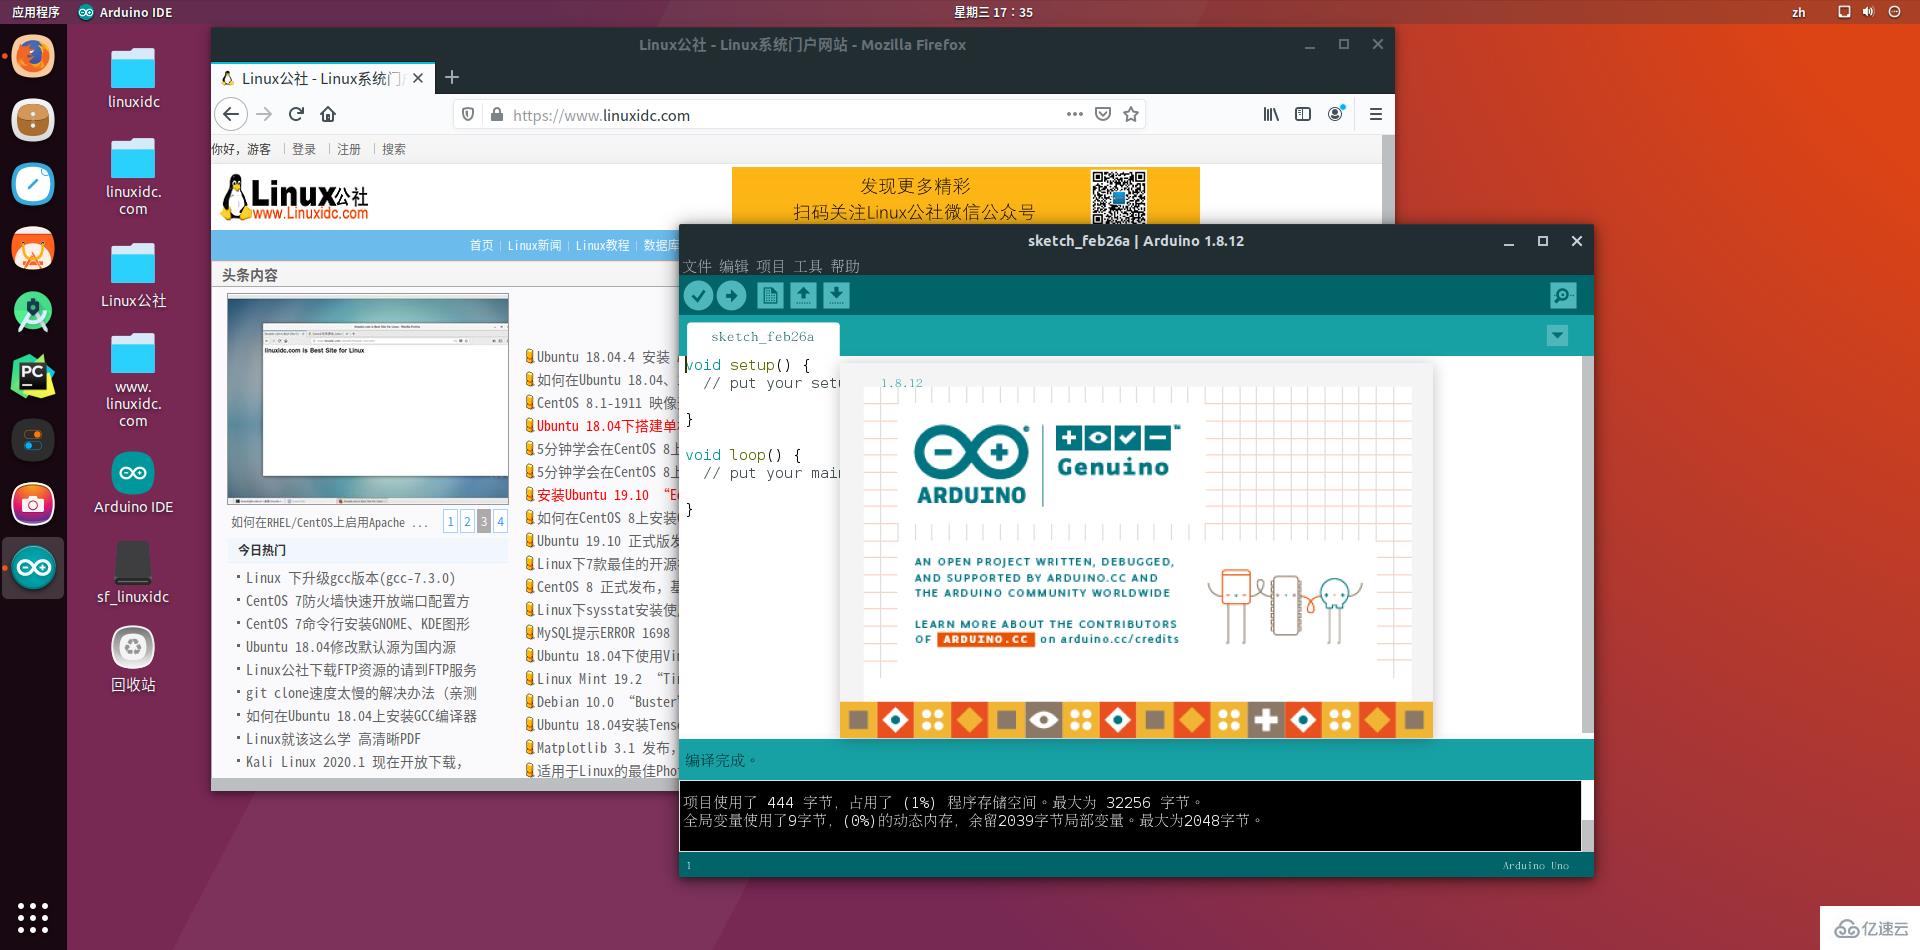Open the 编辑 menu in Arduino
The height and width of the screenshot is (950, 1920).
pos(734,266)
